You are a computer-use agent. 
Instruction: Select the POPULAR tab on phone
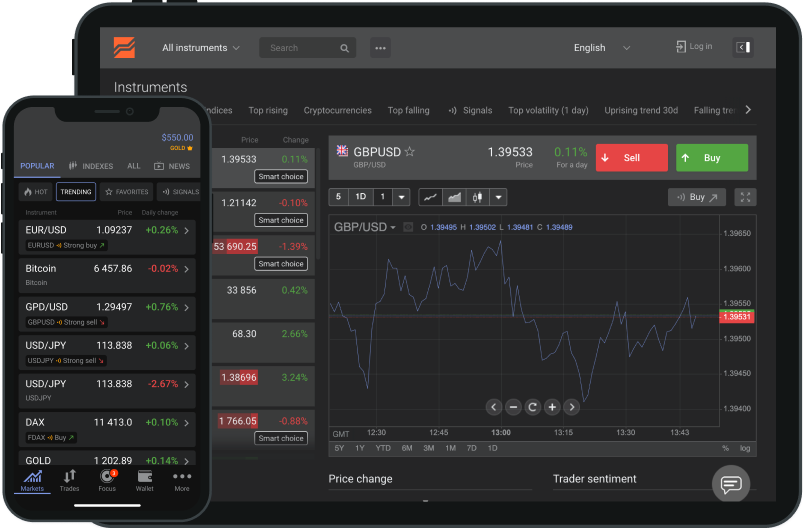[x=37, y=166]
